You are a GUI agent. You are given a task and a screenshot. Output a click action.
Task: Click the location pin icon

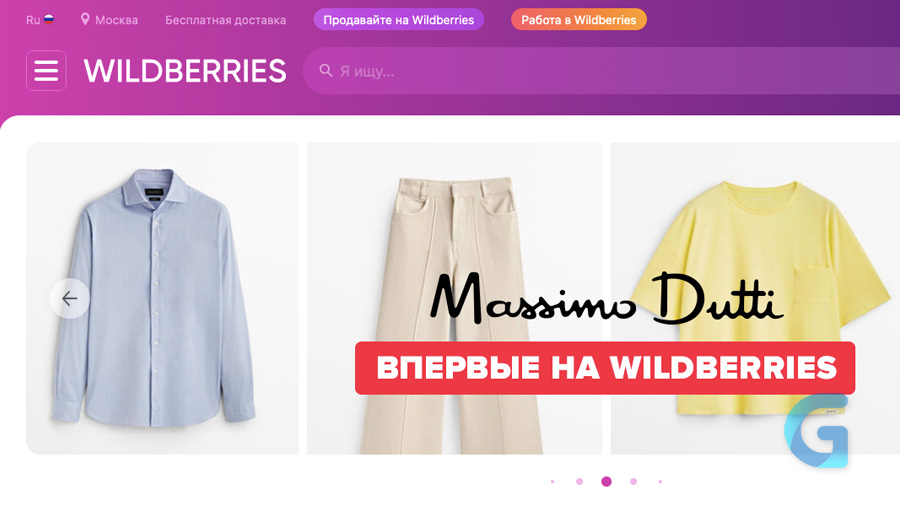click(x=85, y=20)
